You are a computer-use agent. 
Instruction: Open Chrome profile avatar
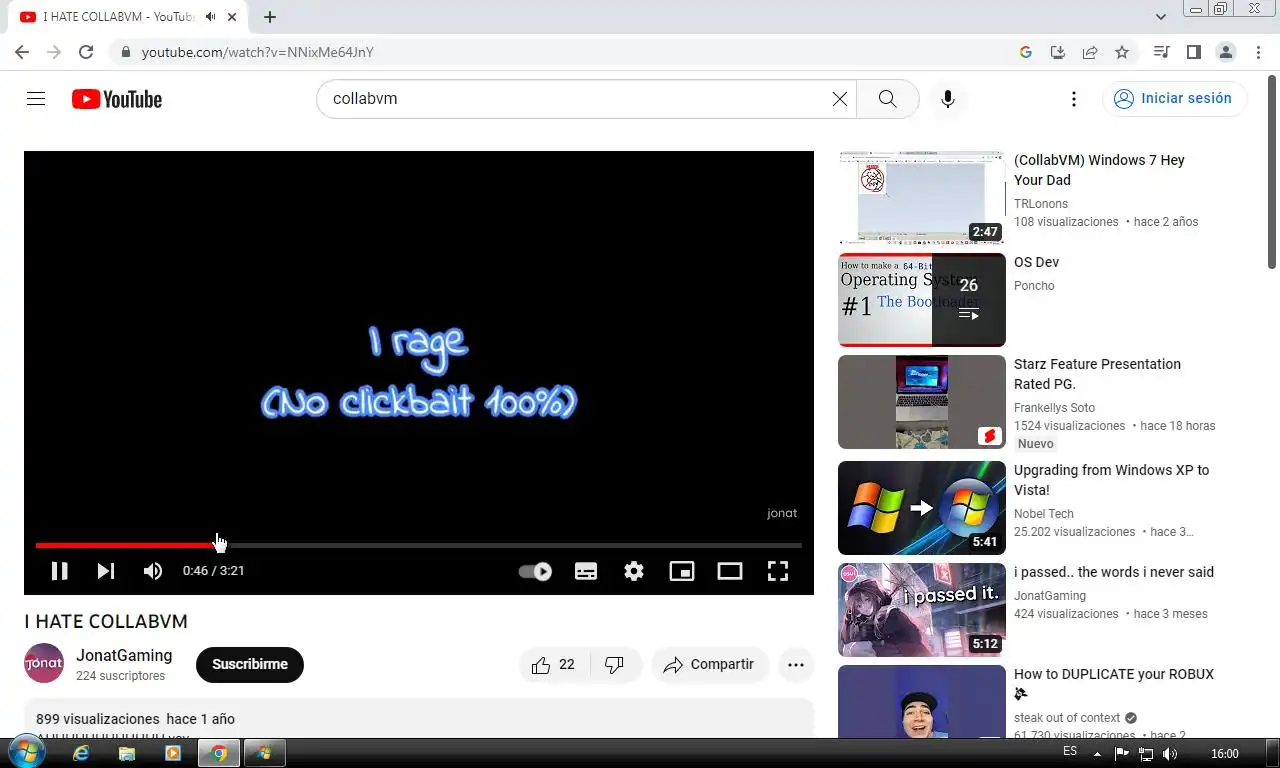coord(1226,52)
